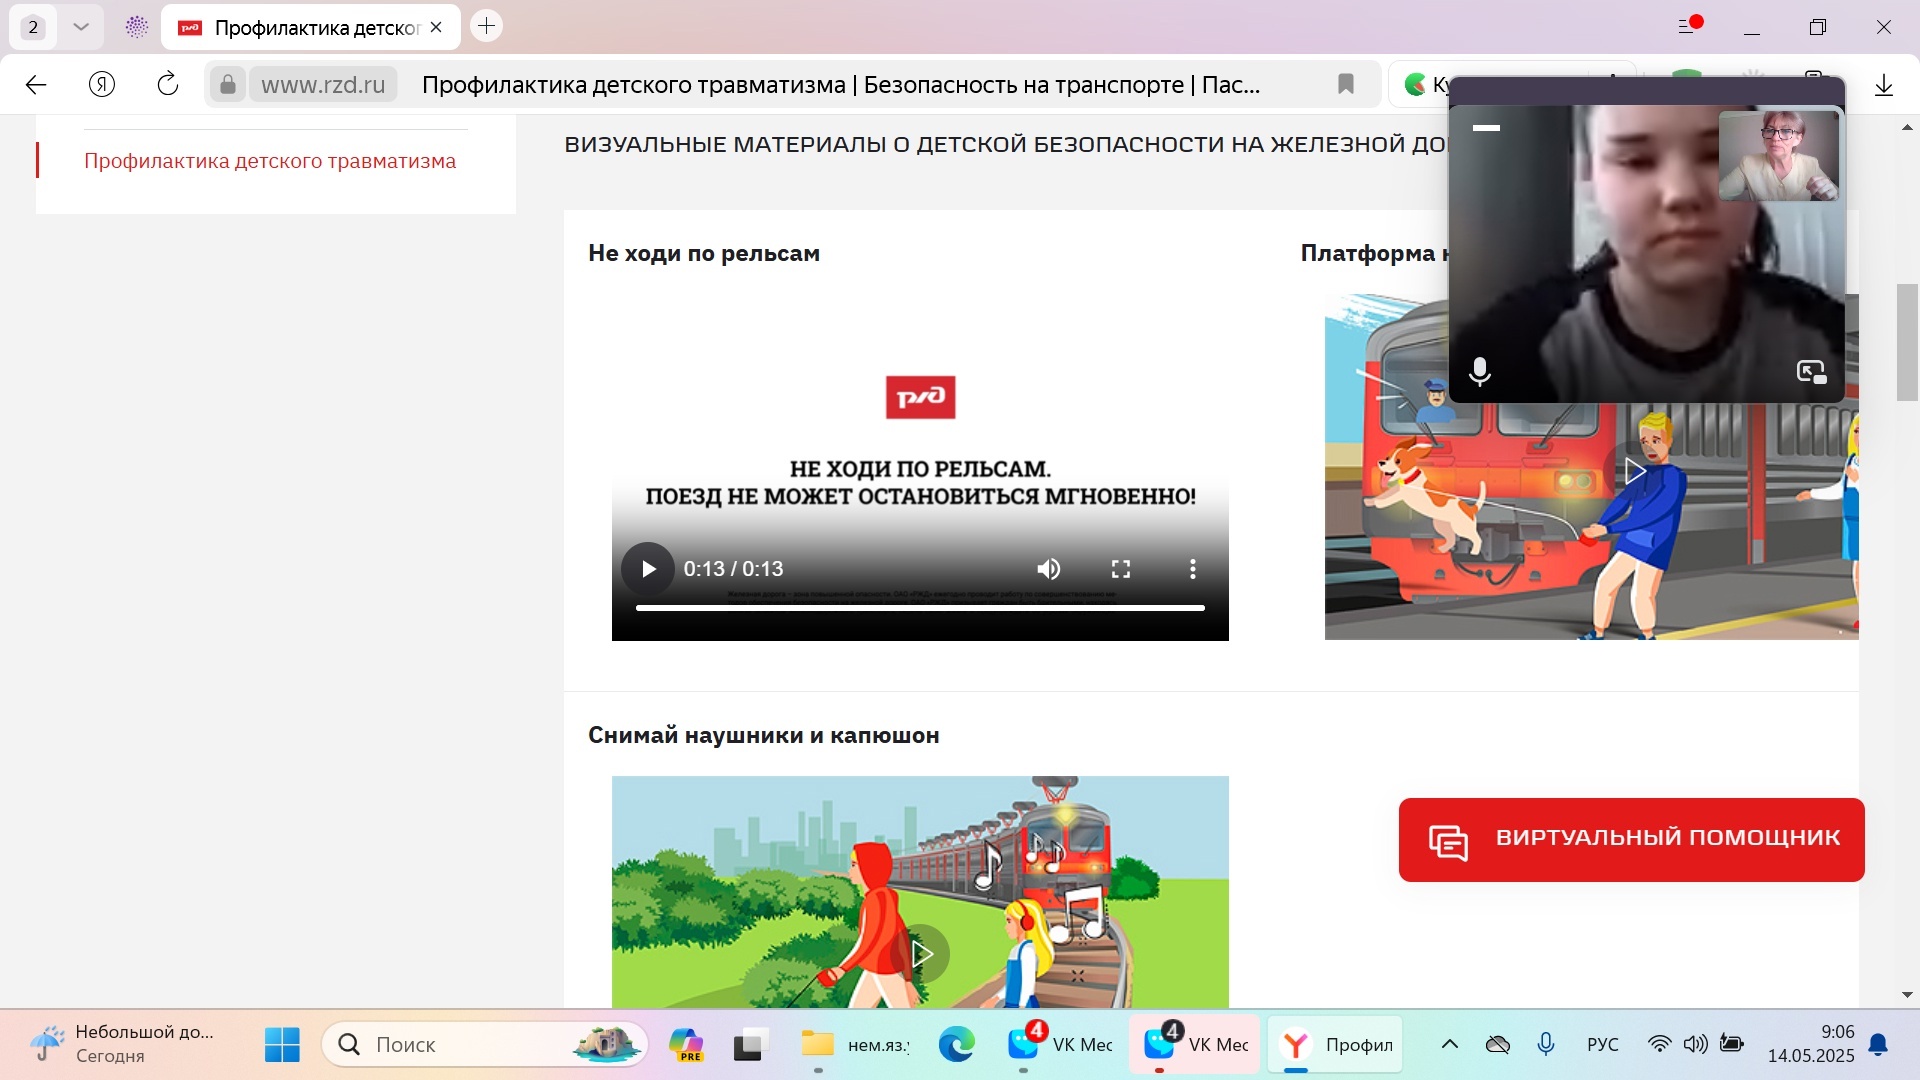Expand the tab list chevron

(81, 27)
